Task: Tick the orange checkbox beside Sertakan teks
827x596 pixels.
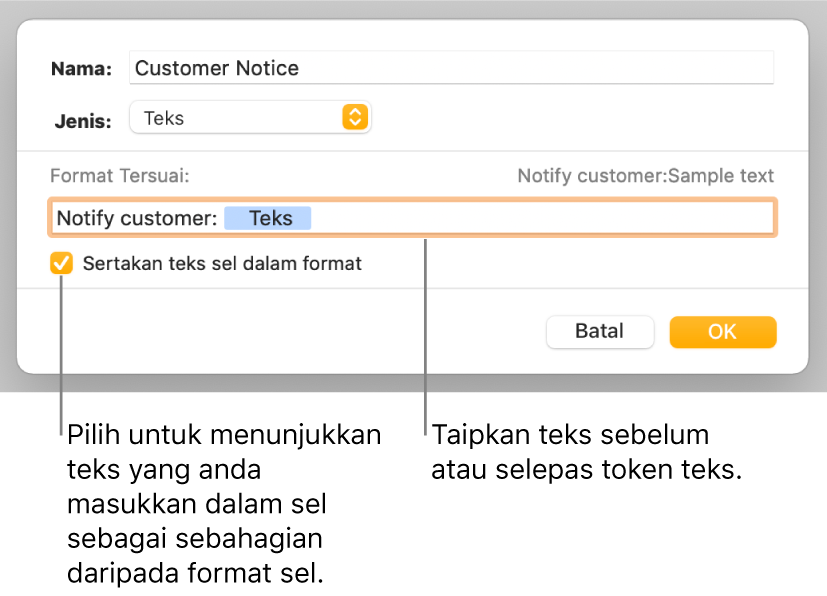Action: point(62,264)
